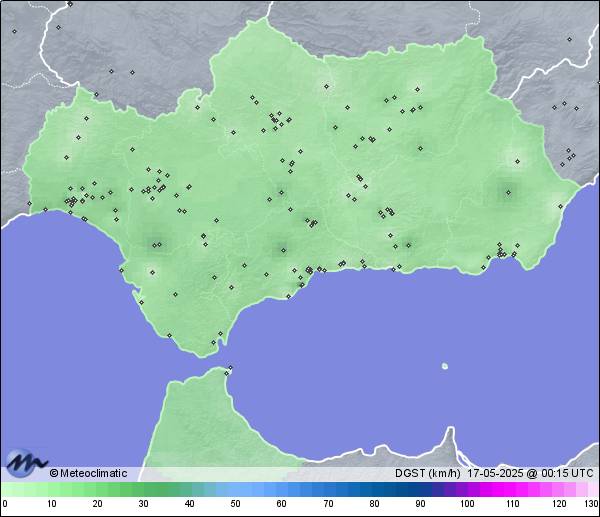Click the 130 value on the scale
Viewport: 600px width, 517px height.
592,504
